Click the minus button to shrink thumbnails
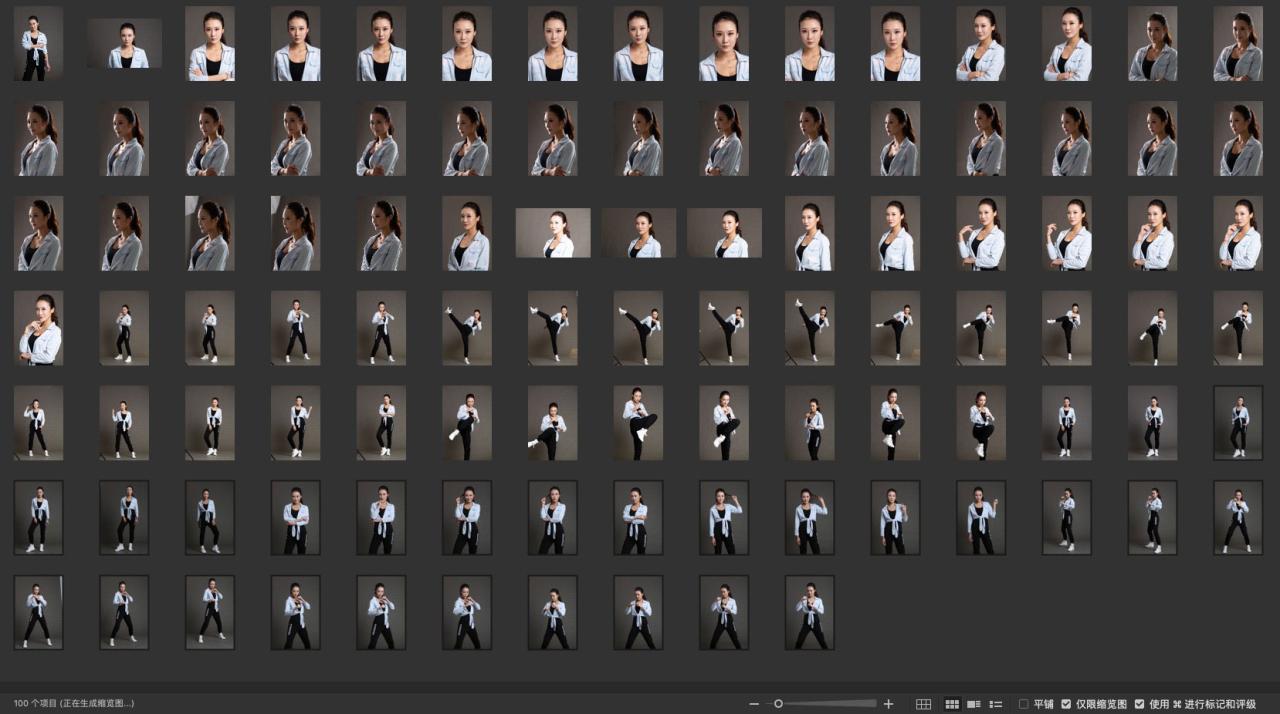This screenshot has height=714, width=1280. (x=754, y=704)
